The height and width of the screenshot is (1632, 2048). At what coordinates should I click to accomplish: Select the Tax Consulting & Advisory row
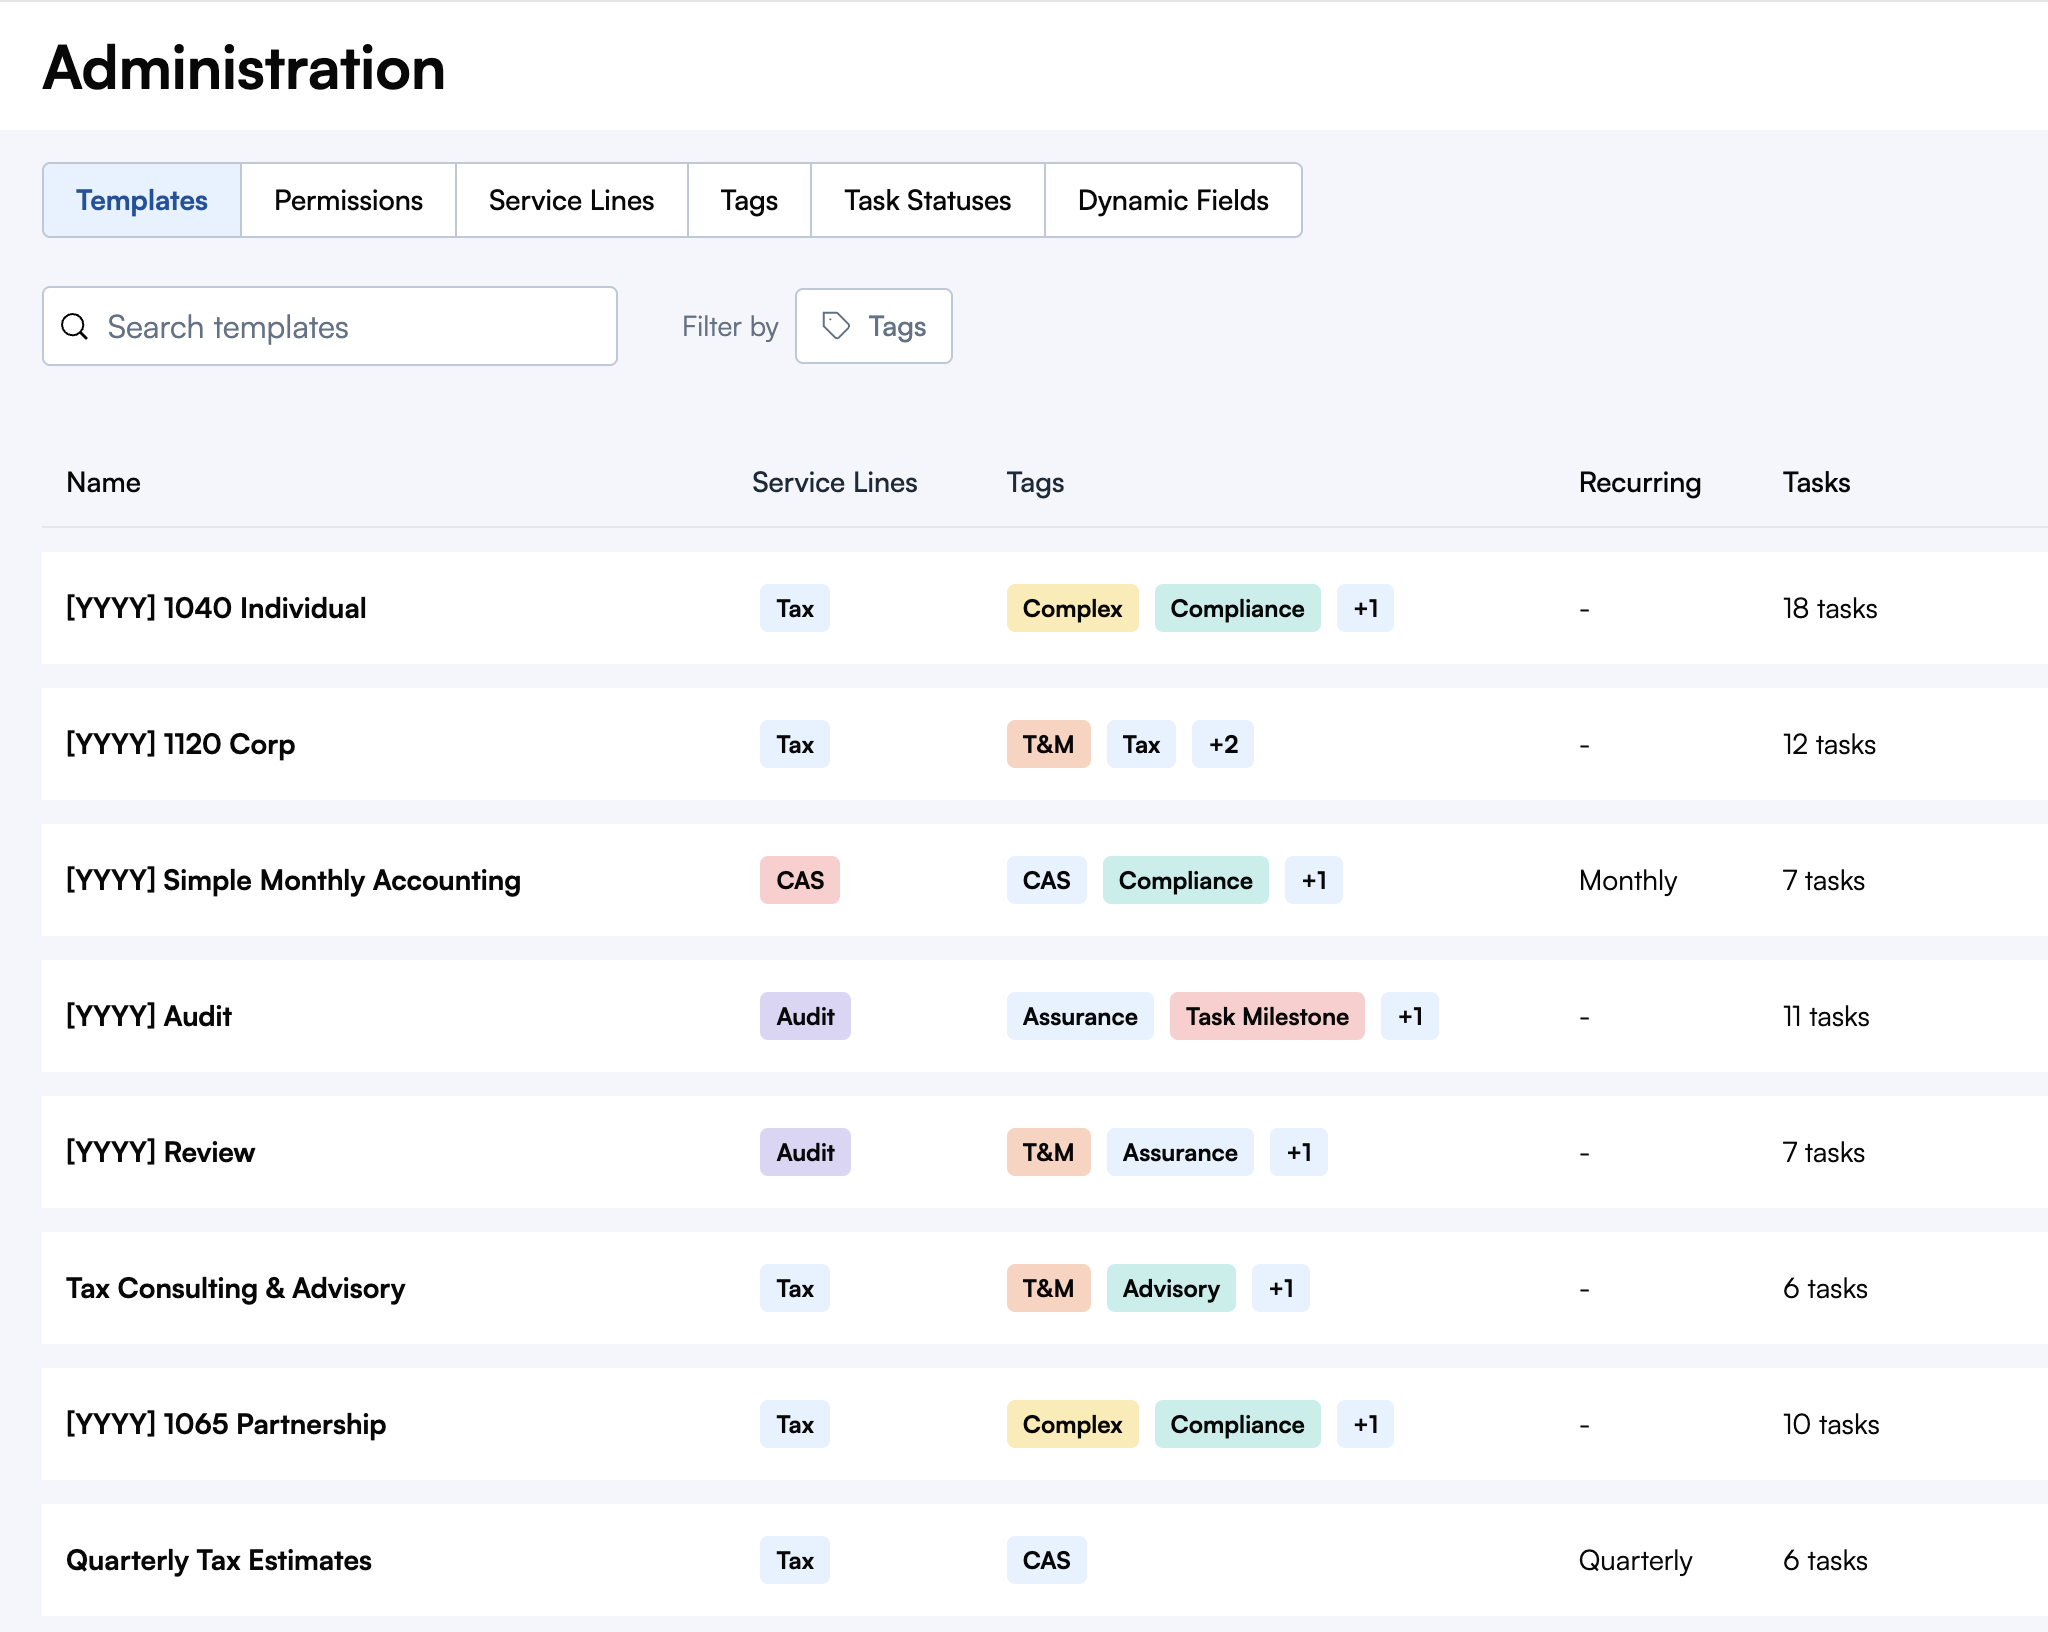235,1288
